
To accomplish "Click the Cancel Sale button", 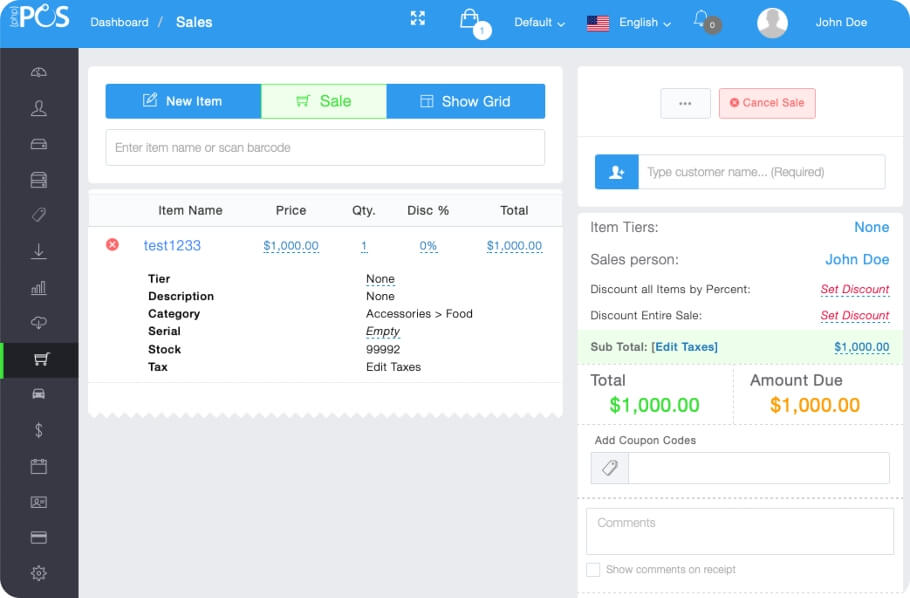I will (767, 103).
